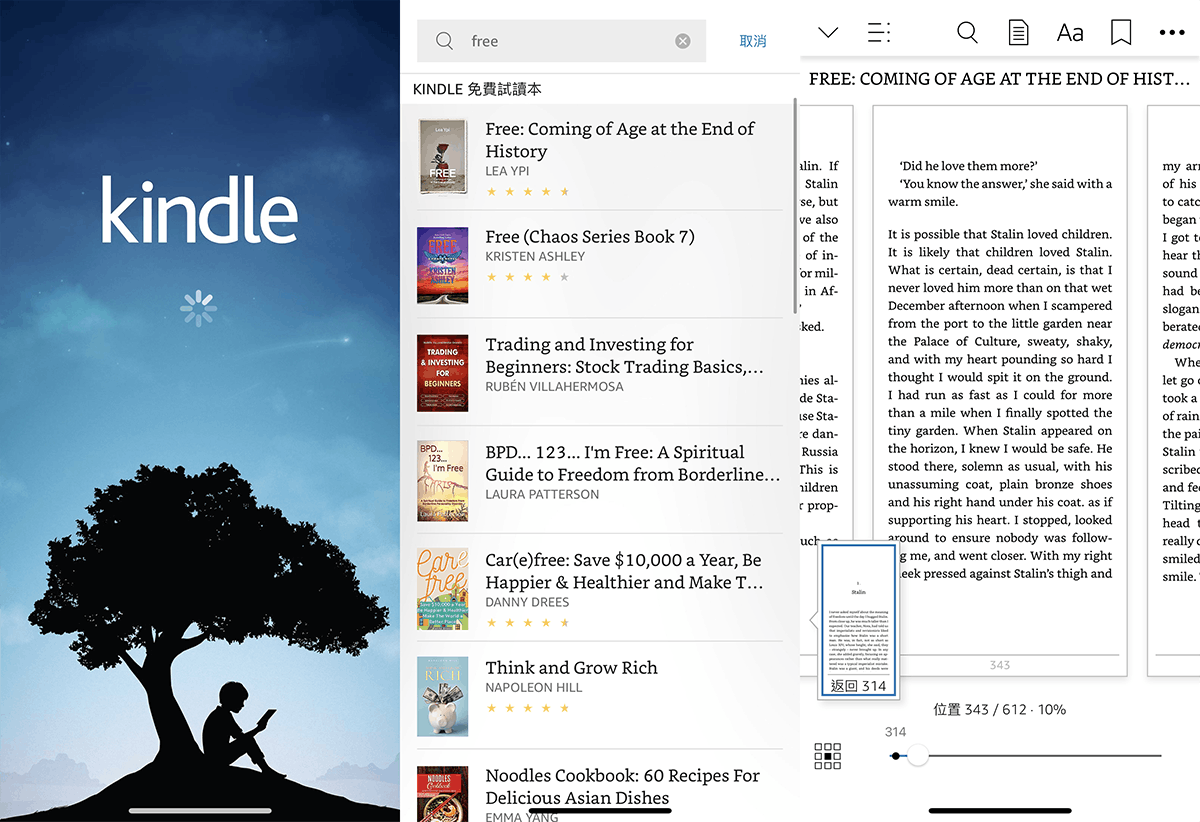The height and width of the screenshot is (822, 1200).
Task: Open the notebook page icon in reader
Action: click(x=1018, y=33)
